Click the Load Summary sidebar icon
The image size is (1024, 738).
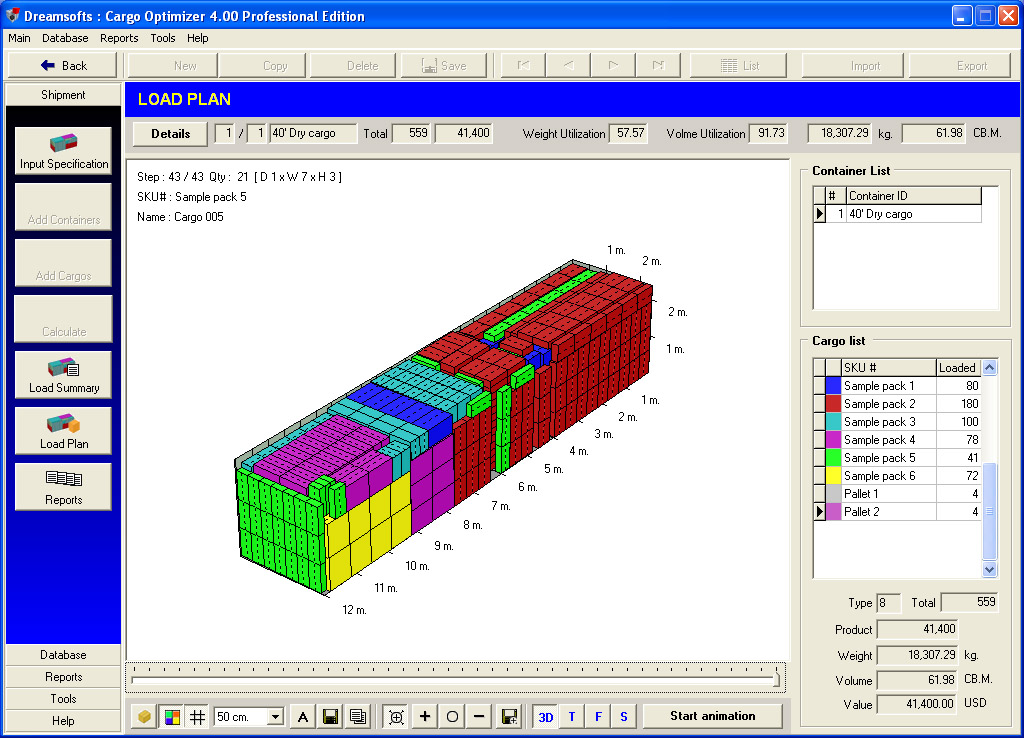click(x=63, y=375)
